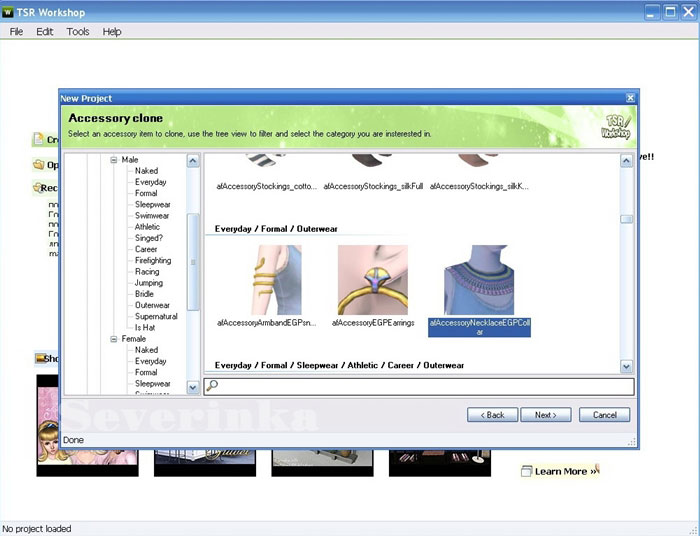Image resolution: width=700 pixels, height=536 pixels.
Task: Click the magnifier icon in search box
Action: 212,386
